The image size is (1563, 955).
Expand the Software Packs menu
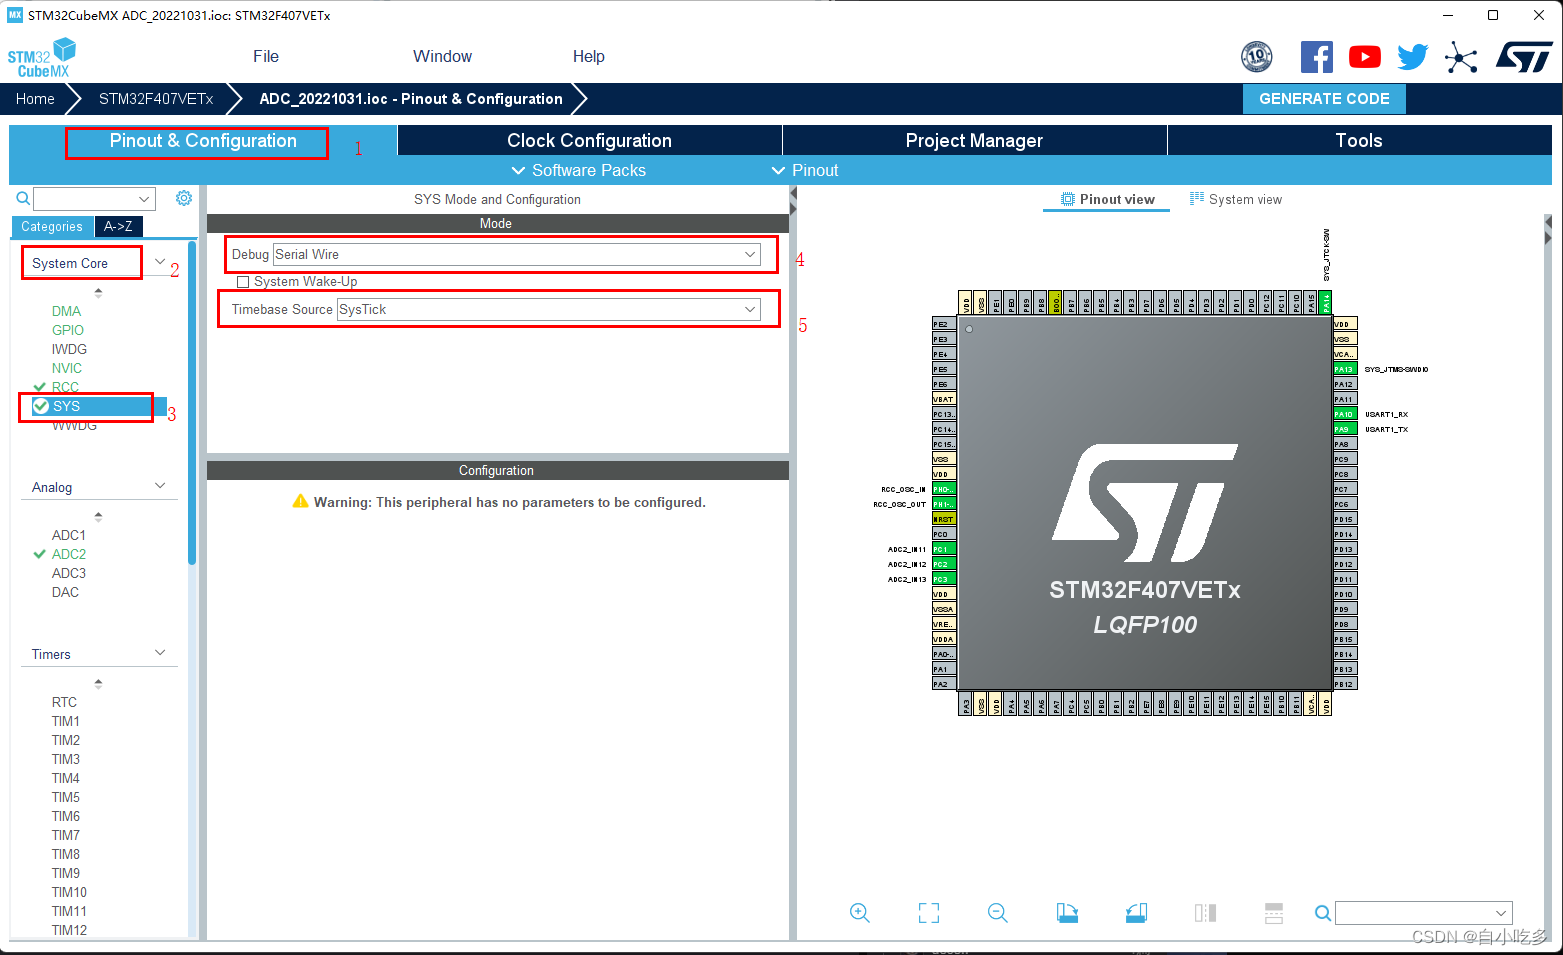tap(578, 170)
